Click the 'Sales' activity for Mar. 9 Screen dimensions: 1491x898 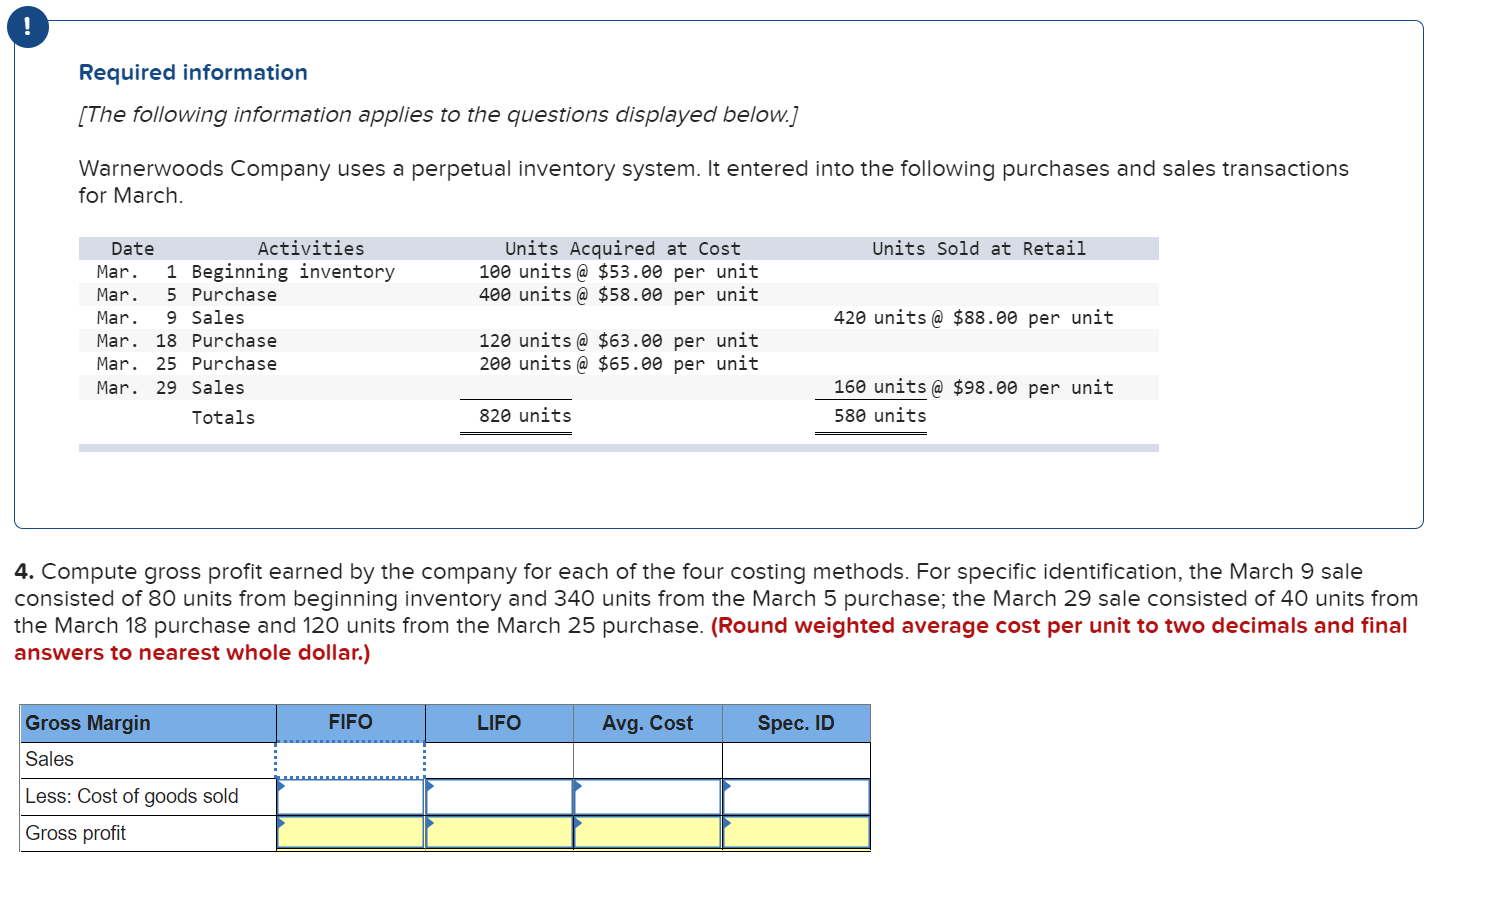coord(218,318)
